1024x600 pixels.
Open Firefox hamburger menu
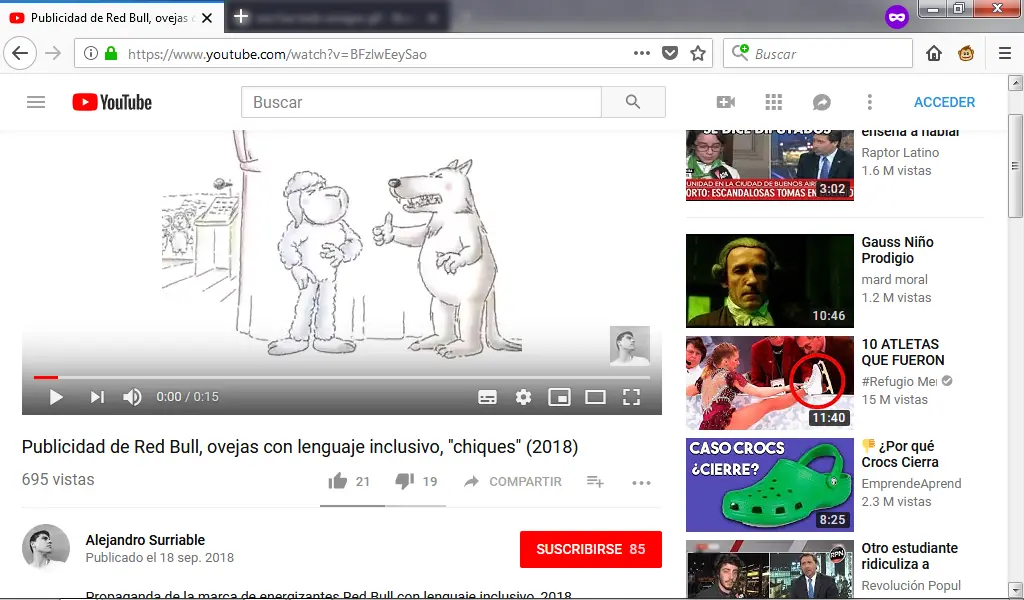click(x=1005, y=54)
